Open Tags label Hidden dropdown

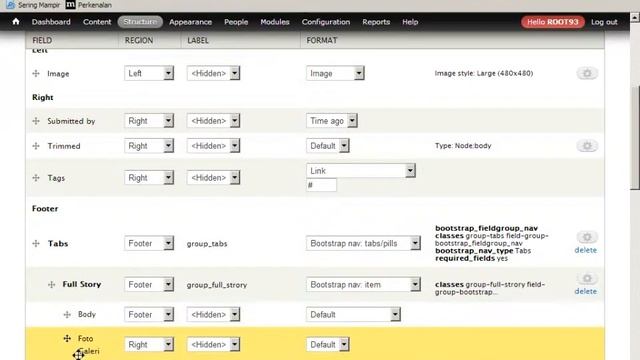213,178
